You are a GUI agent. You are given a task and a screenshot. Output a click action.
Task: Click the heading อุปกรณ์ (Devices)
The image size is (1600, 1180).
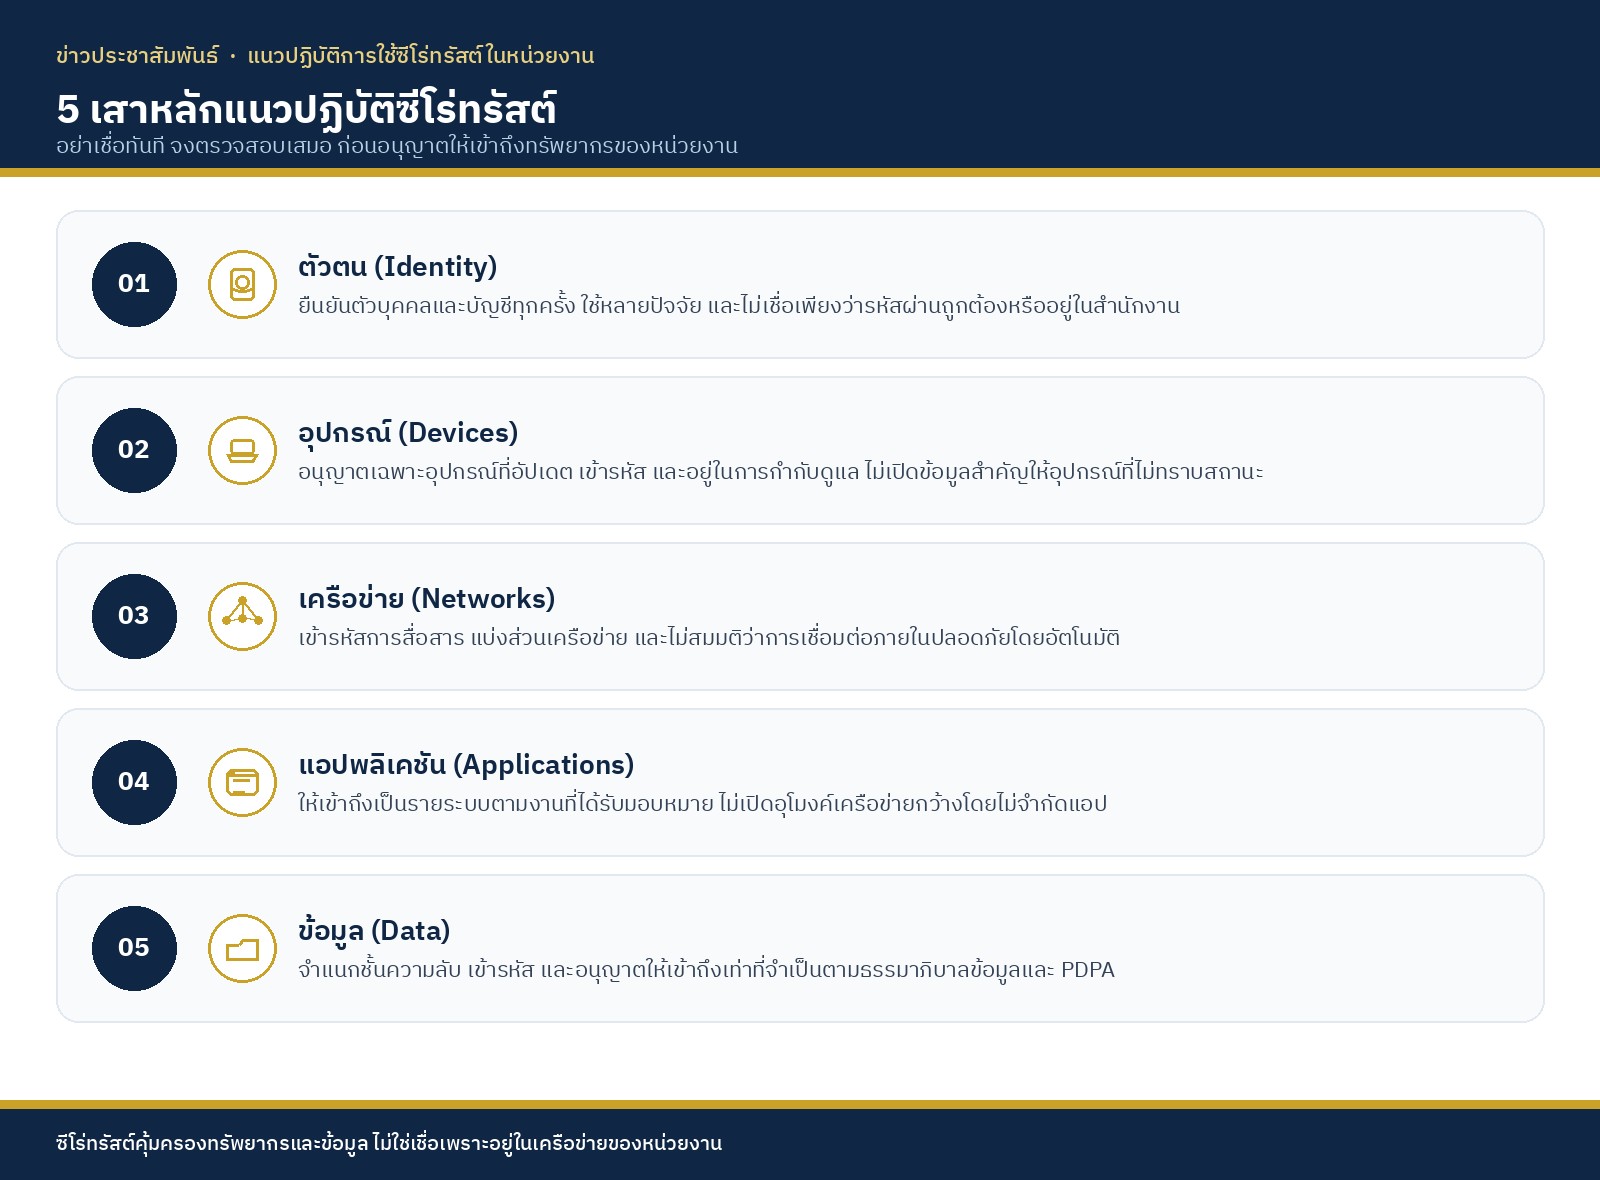coord(408,433)
